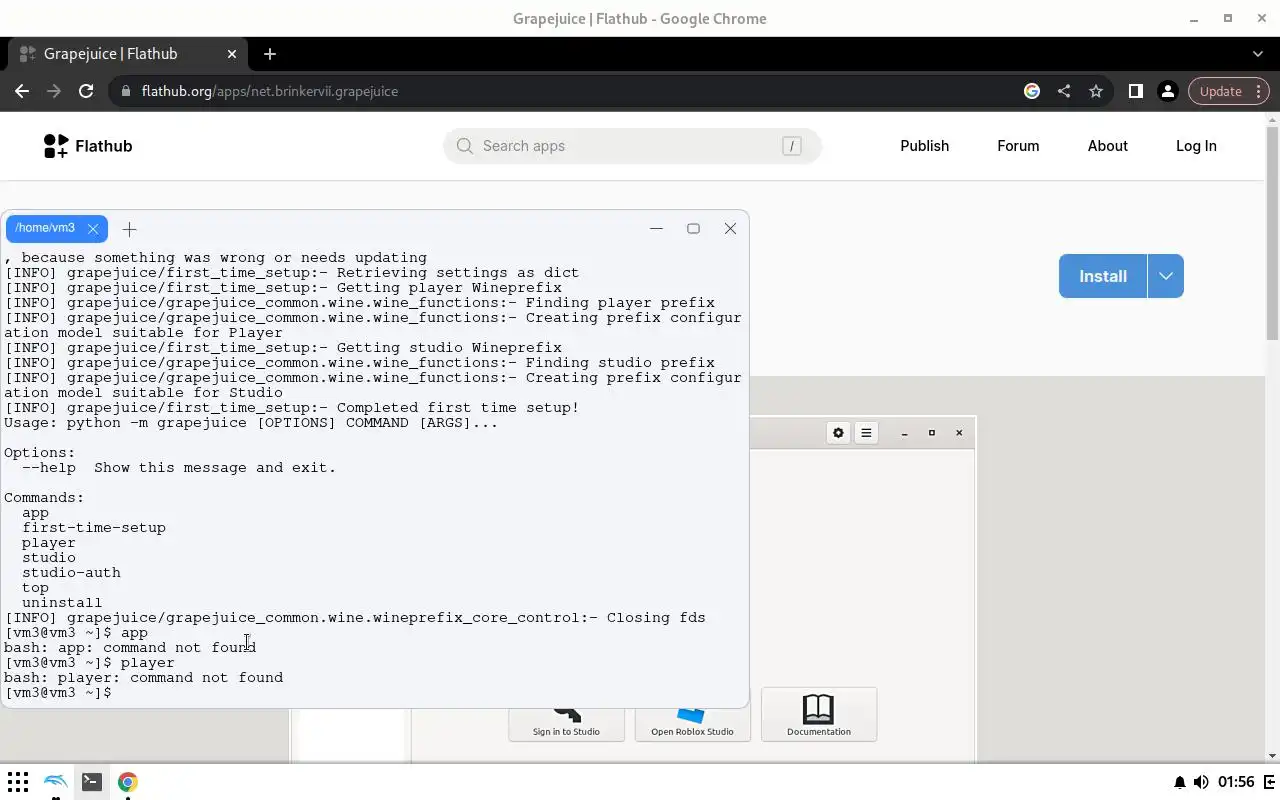Focus the Search apps field
This screenshot has height=800, width=1280.
coord(632,146)
